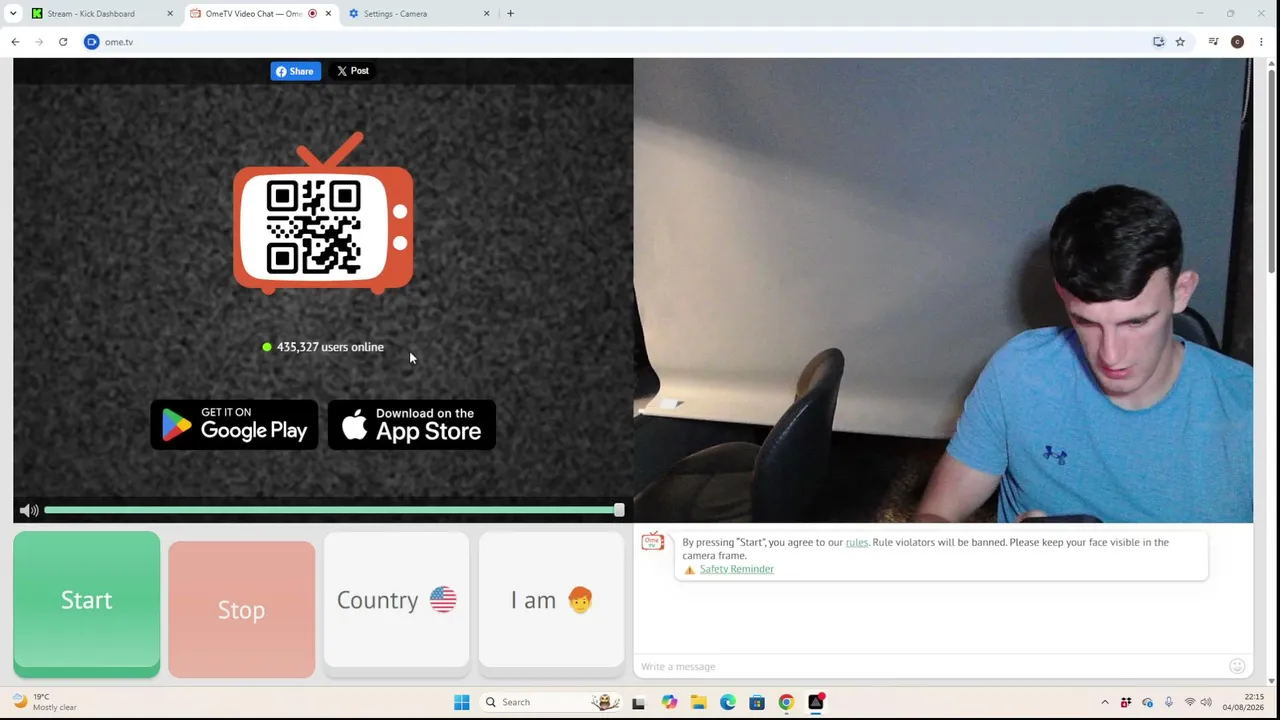Share OmeTV on Facebook

click(x=295, y=71)
